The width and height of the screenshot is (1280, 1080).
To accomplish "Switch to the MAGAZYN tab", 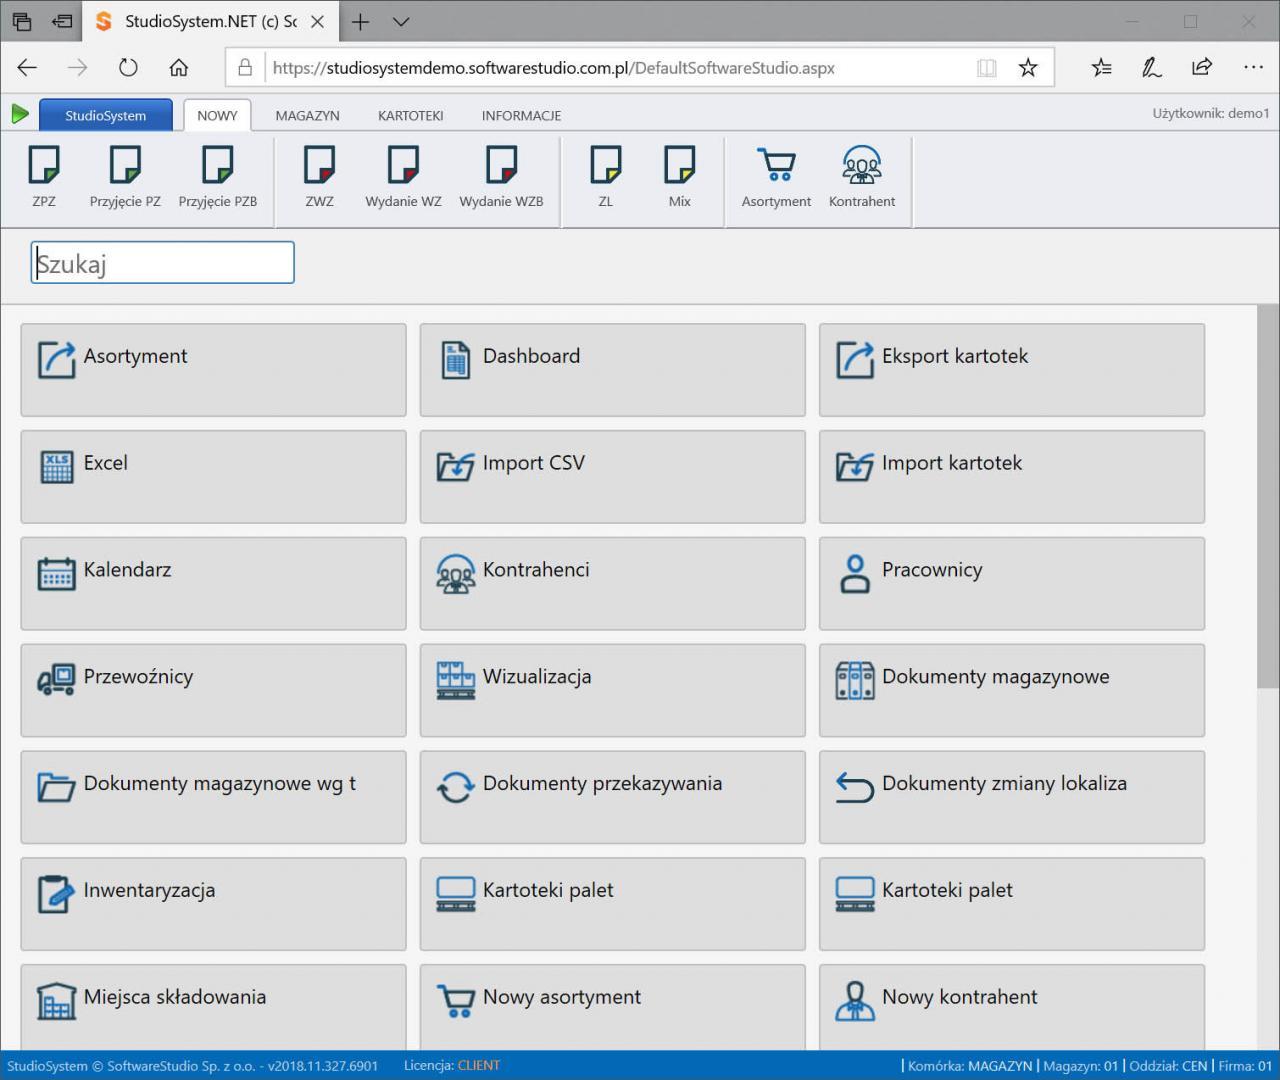I will click(307, 116).
